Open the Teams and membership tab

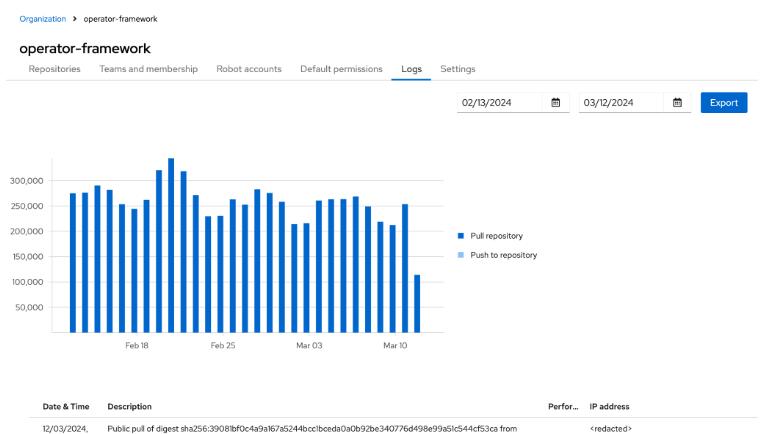(x=148, y=69)
